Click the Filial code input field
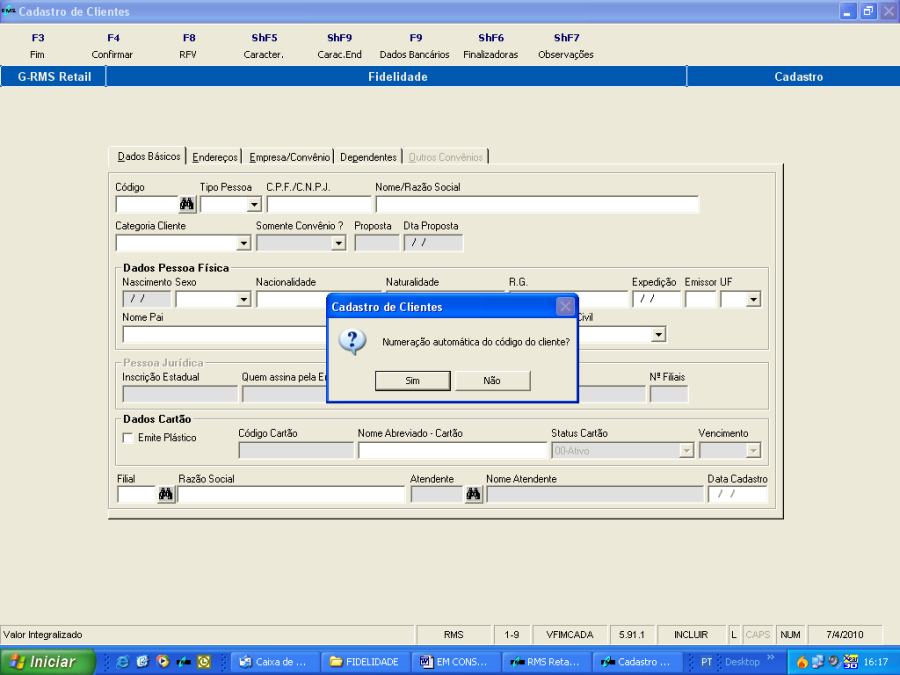The image size is (900, 675). 137,494
